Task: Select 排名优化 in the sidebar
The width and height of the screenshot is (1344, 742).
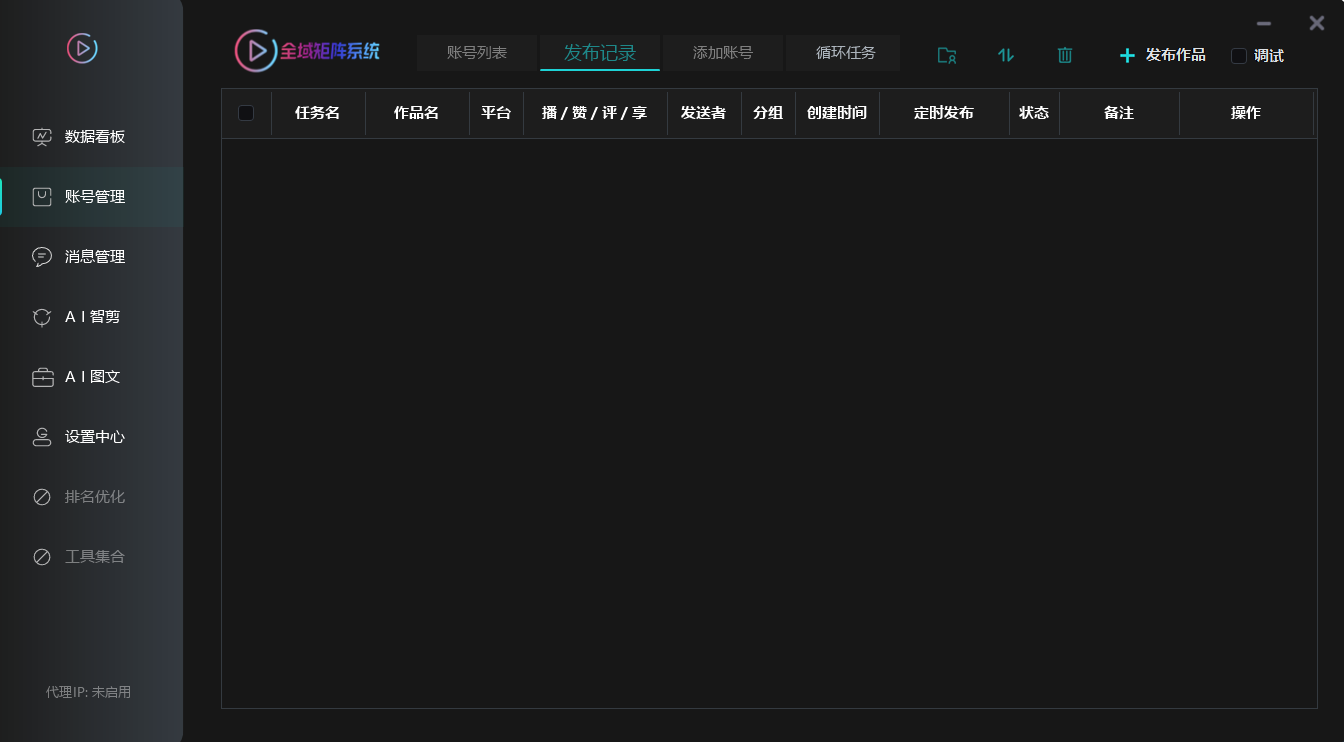Action: point(95,497)
